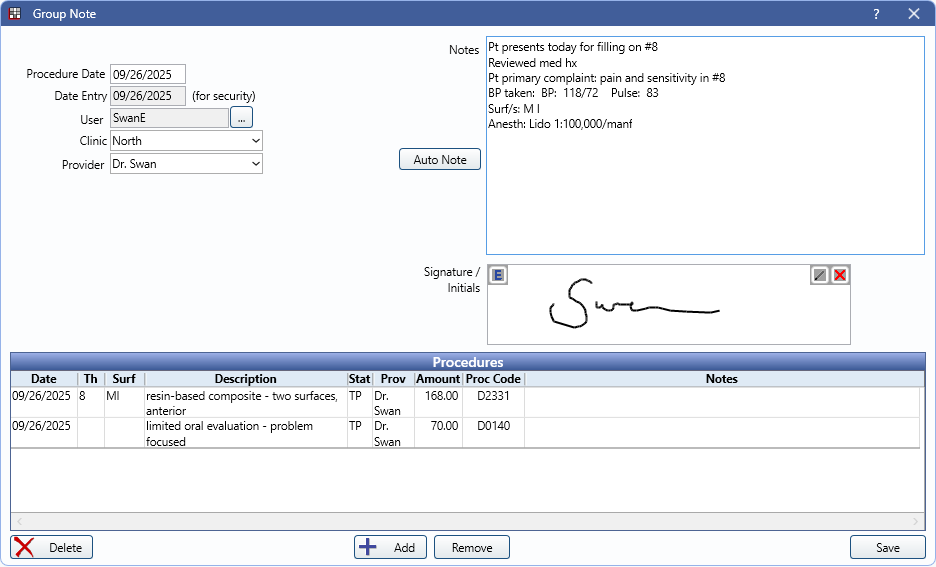Click the signature pen stylus icon
The image size is (936, 567).
[x=820, y=275]
